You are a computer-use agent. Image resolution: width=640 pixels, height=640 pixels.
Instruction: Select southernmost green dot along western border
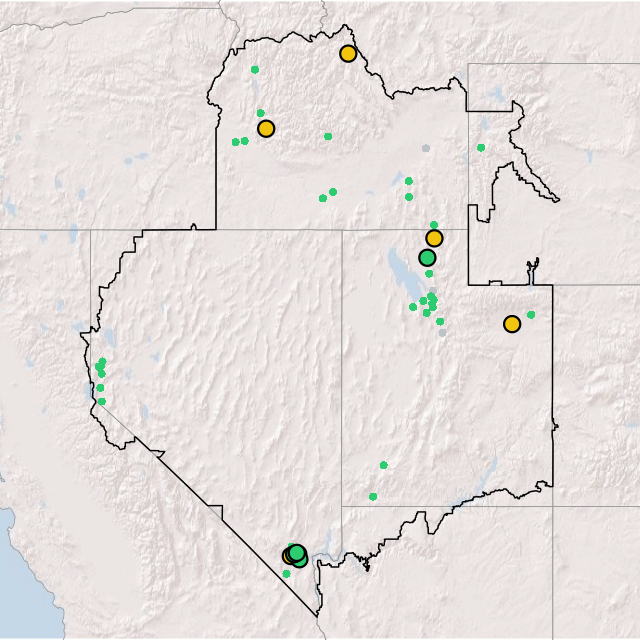[x=101, y=401]
